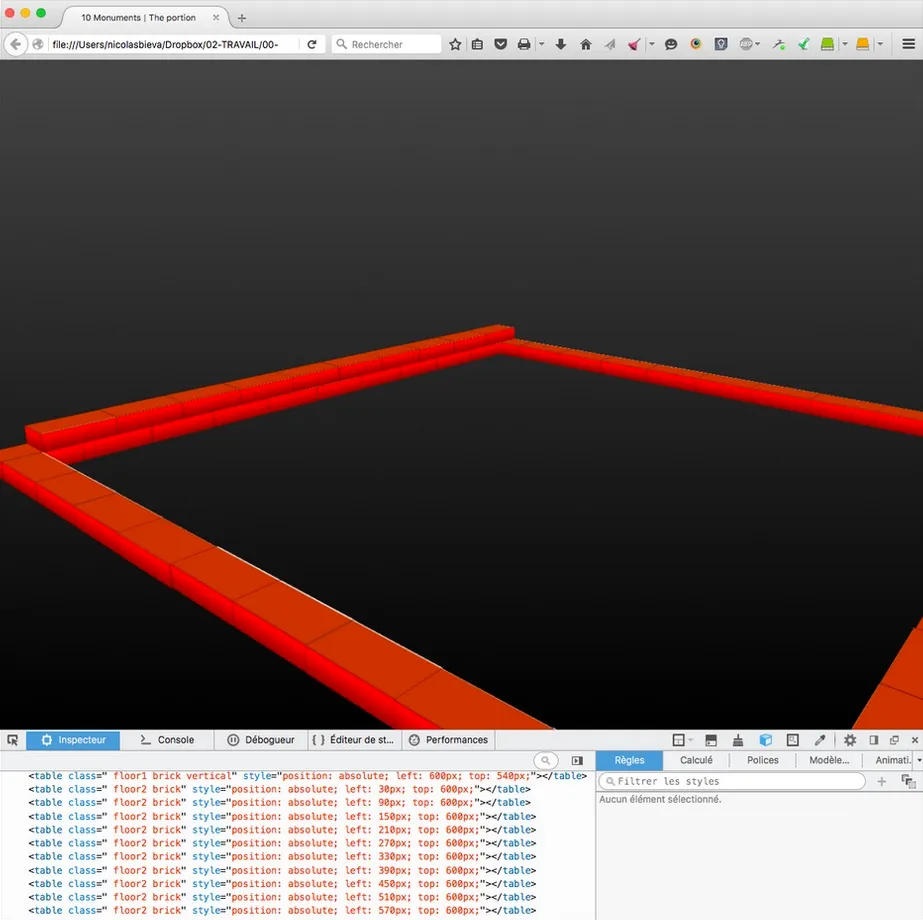The width and height of the screenshot is (923, 920).
Task: Toggle devtools side docking position
Action: pos(873,740)
